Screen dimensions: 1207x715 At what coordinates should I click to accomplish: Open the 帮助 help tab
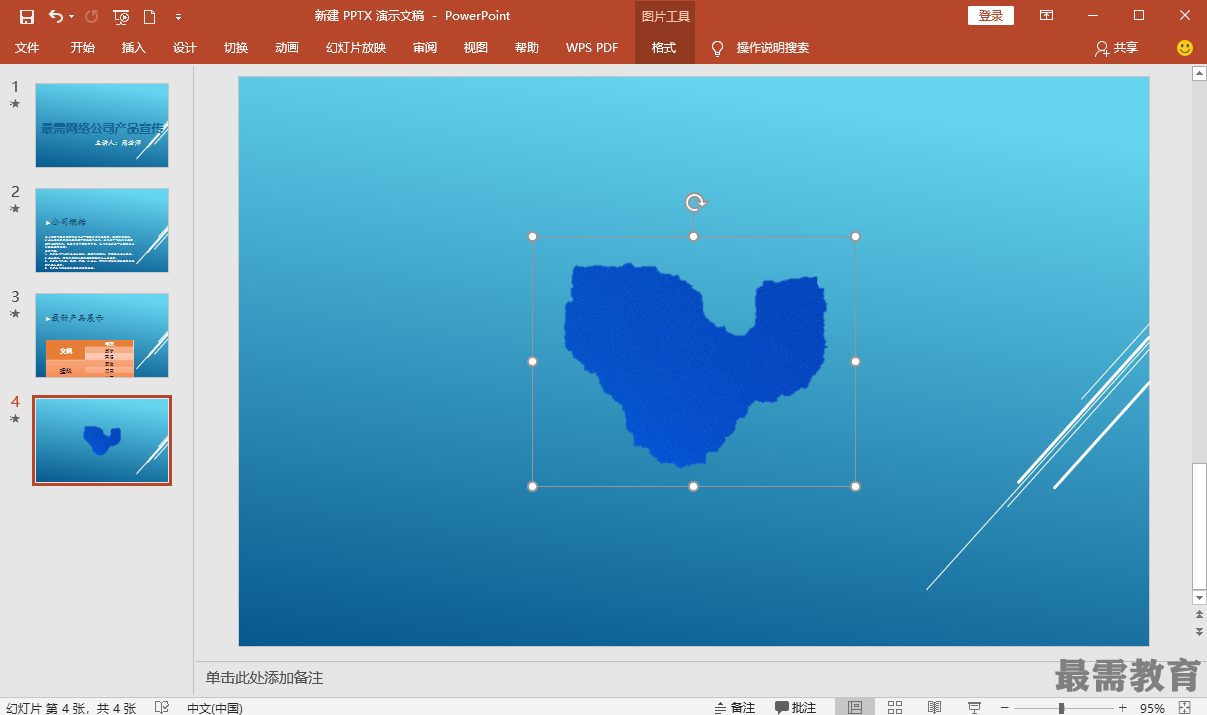click(x=527, y=48)
